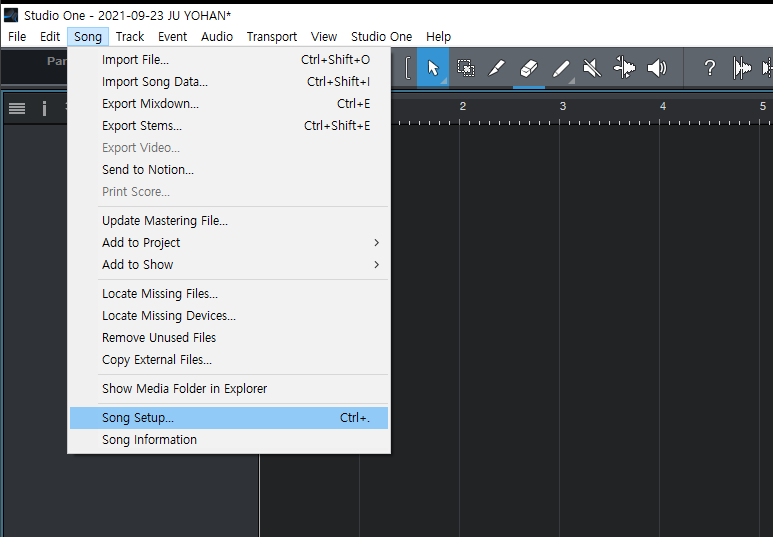Expand the Add to Project submenu
Screen dimensions: 773x537
[x=229, y=243]
